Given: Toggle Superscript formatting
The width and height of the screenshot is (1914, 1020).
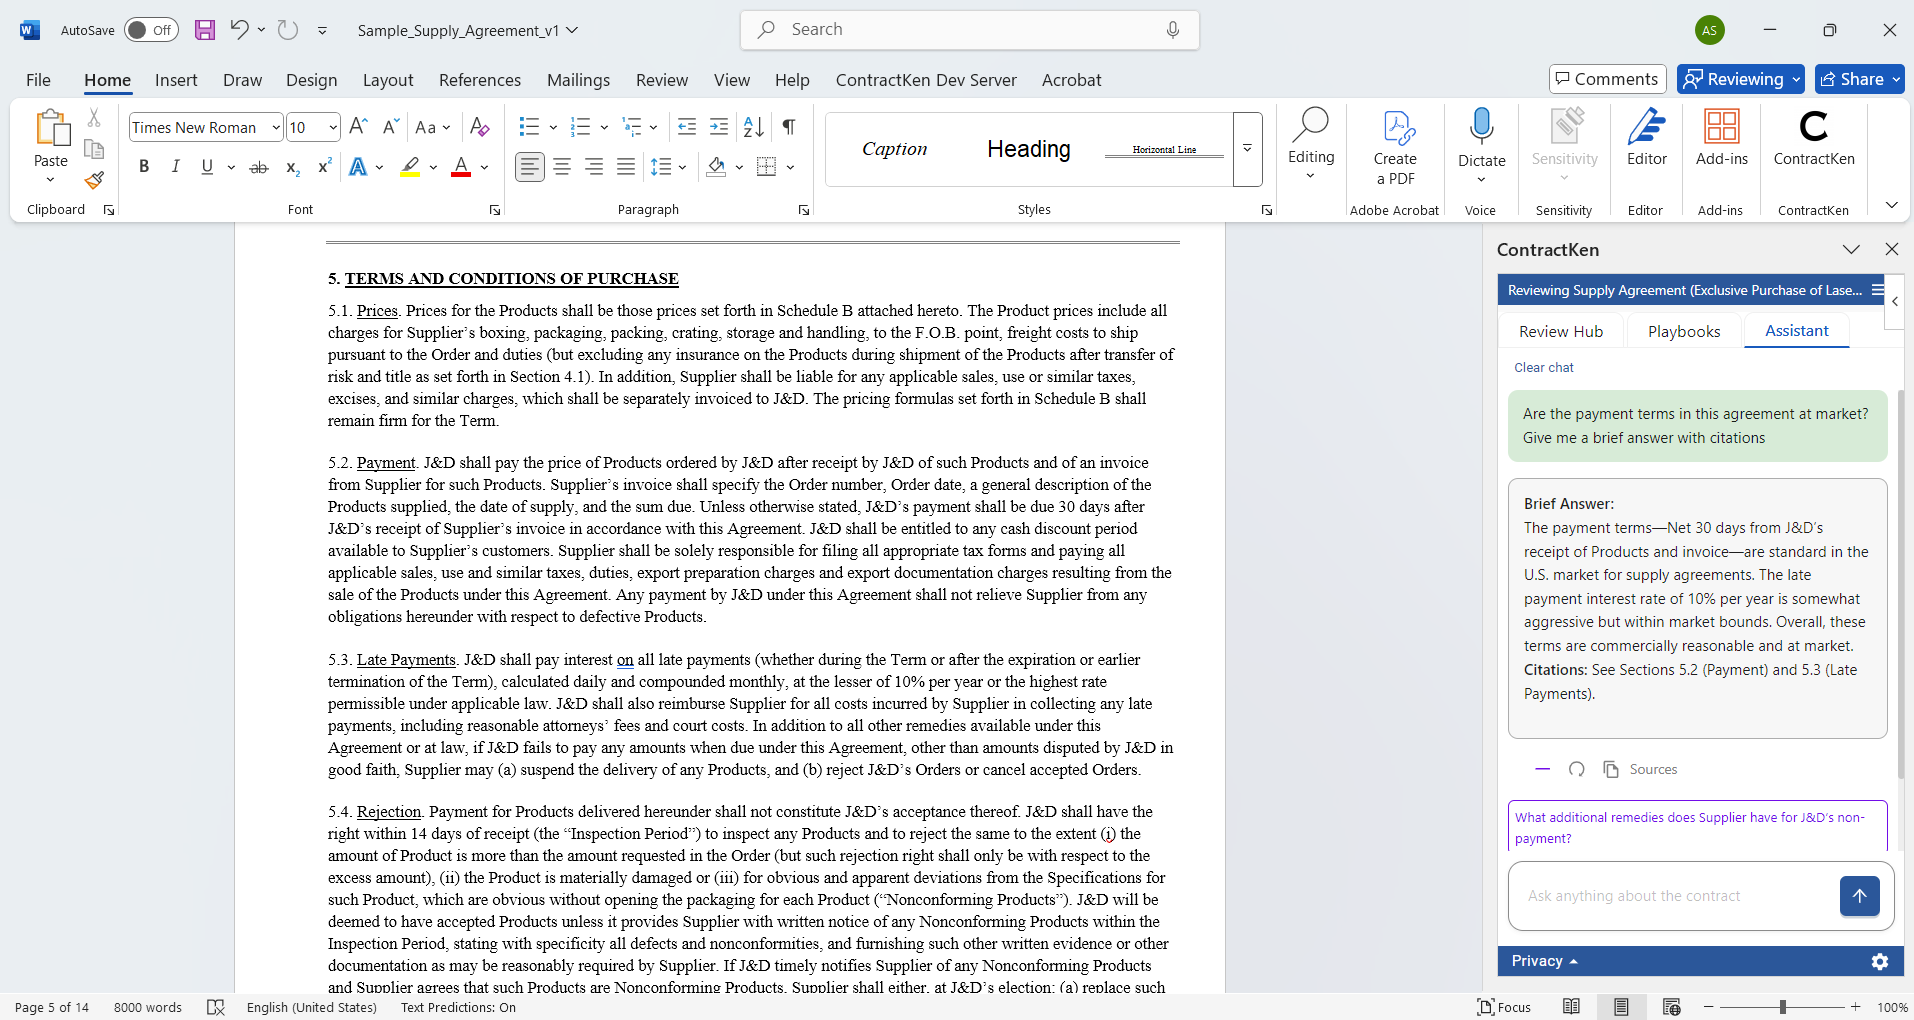Looking at the screenshot, I should (x=324, y=167).
